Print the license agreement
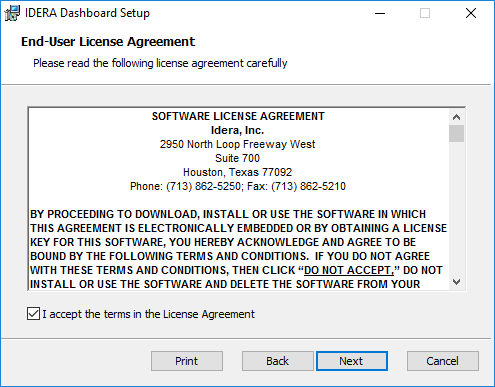Viewport: 495px width, 387px height. click(x=187, y=361)
